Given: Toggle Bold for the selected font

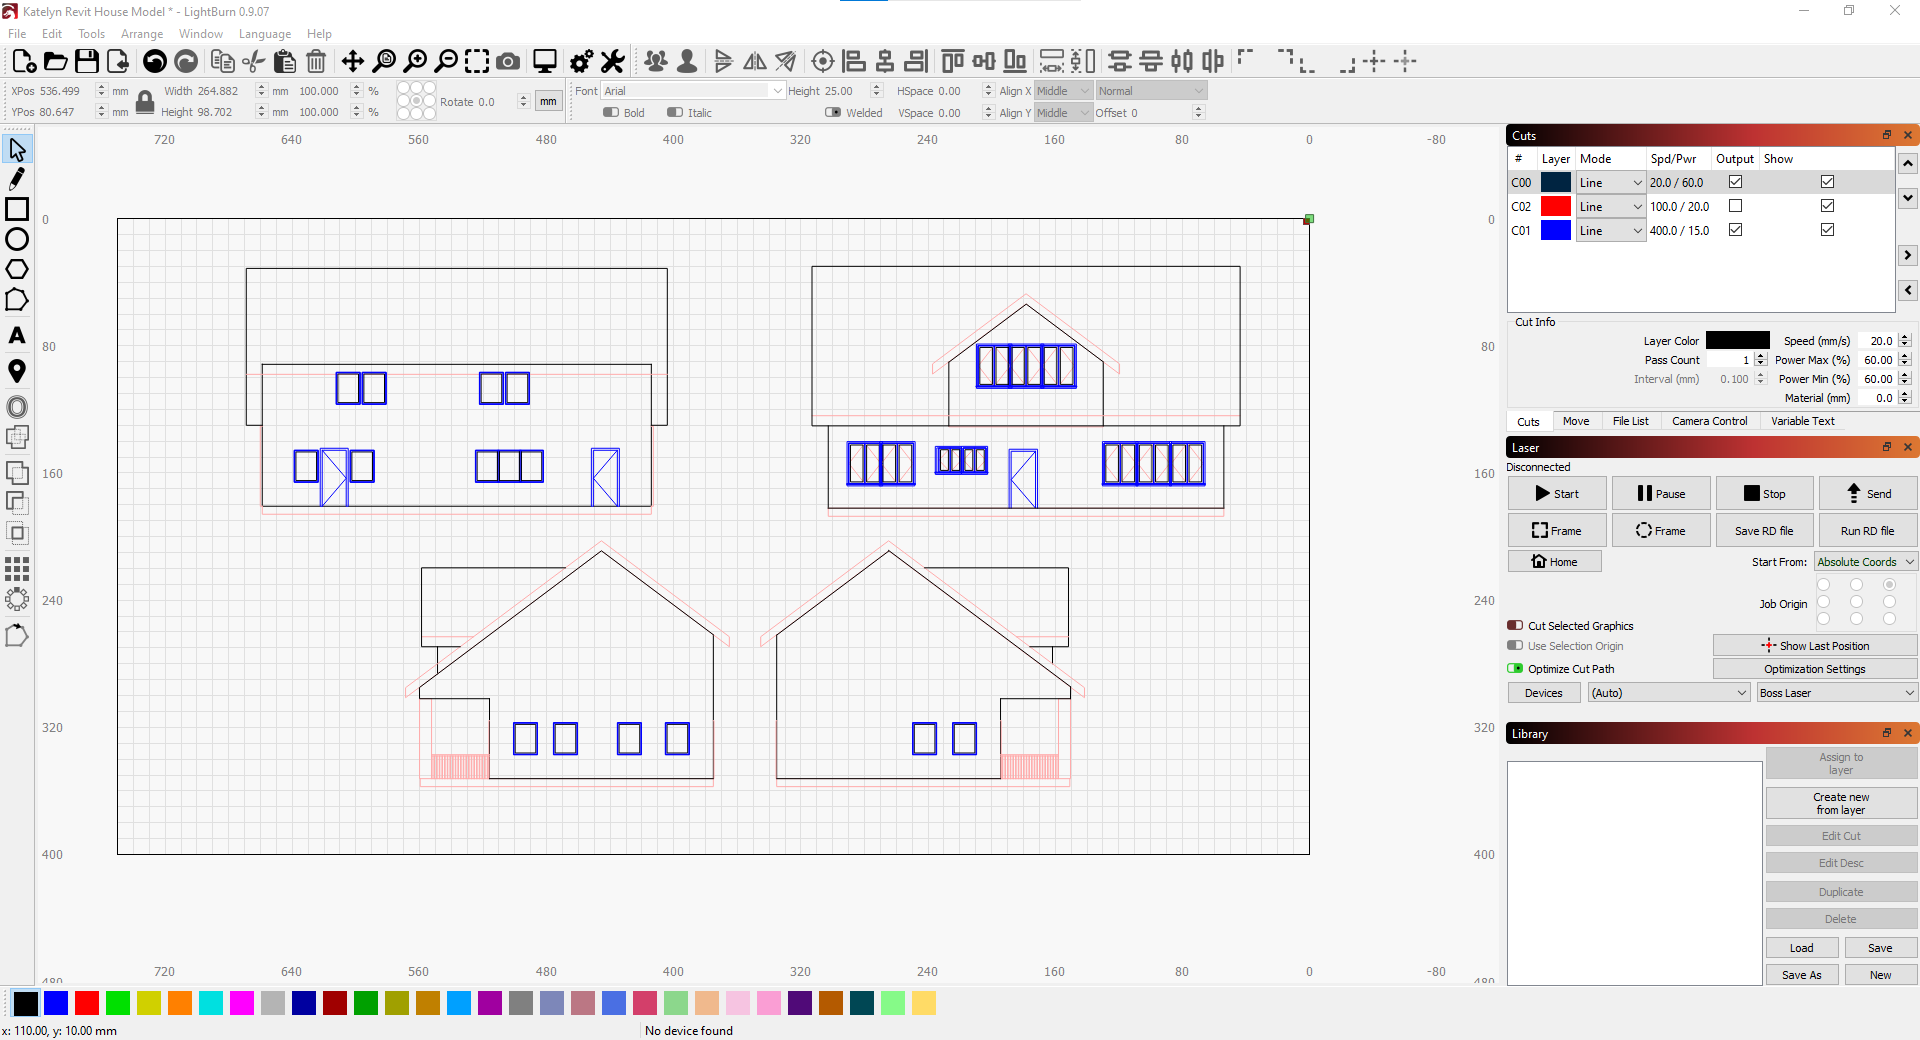Looking at the screenshot, I should [x=611, y=112].
